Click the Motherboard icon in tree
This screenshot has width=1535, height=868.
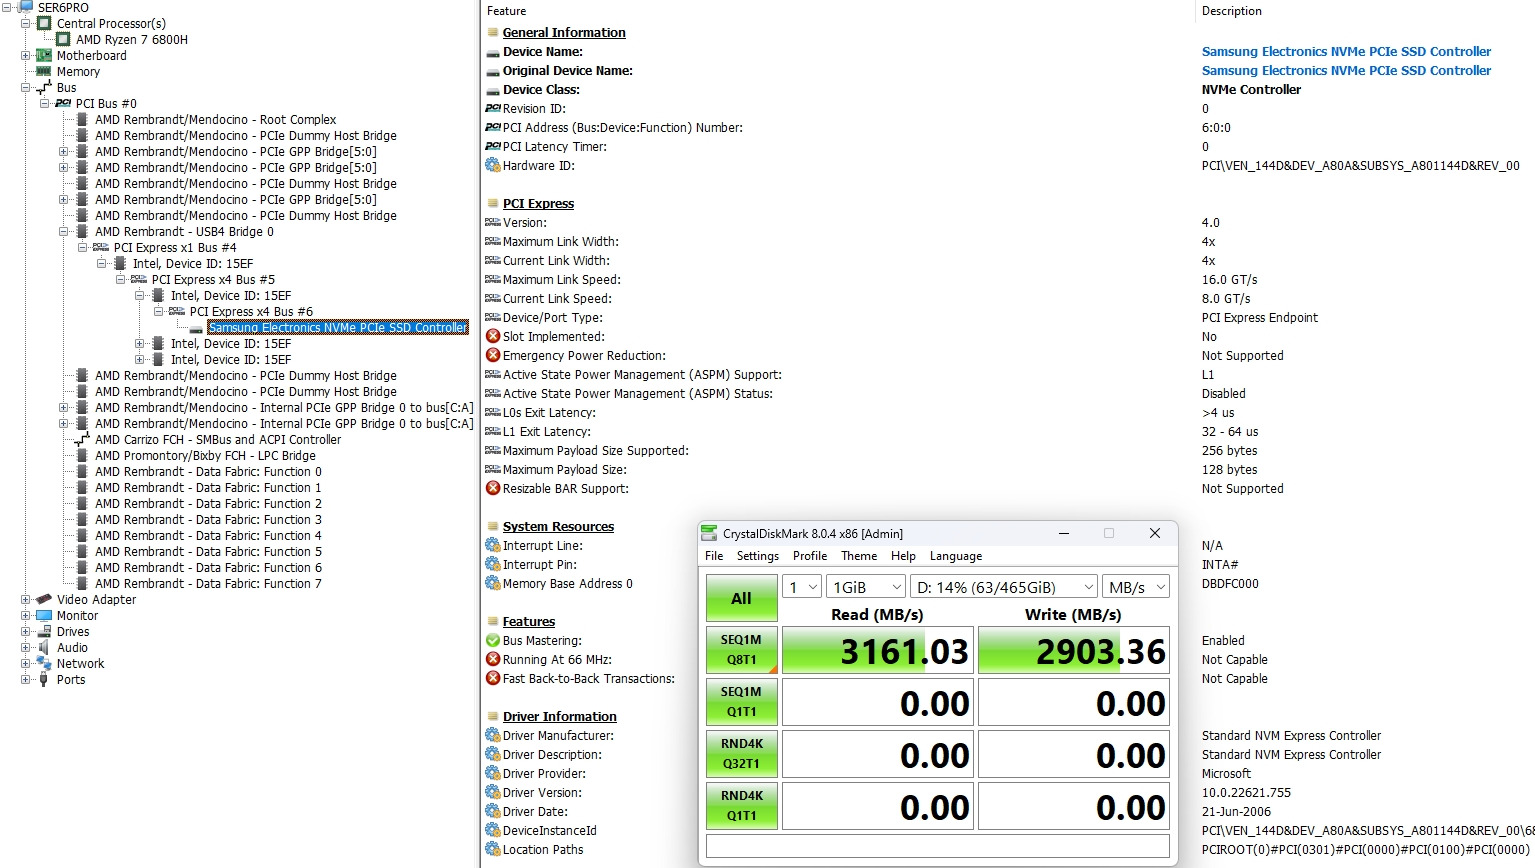[44, 55]
